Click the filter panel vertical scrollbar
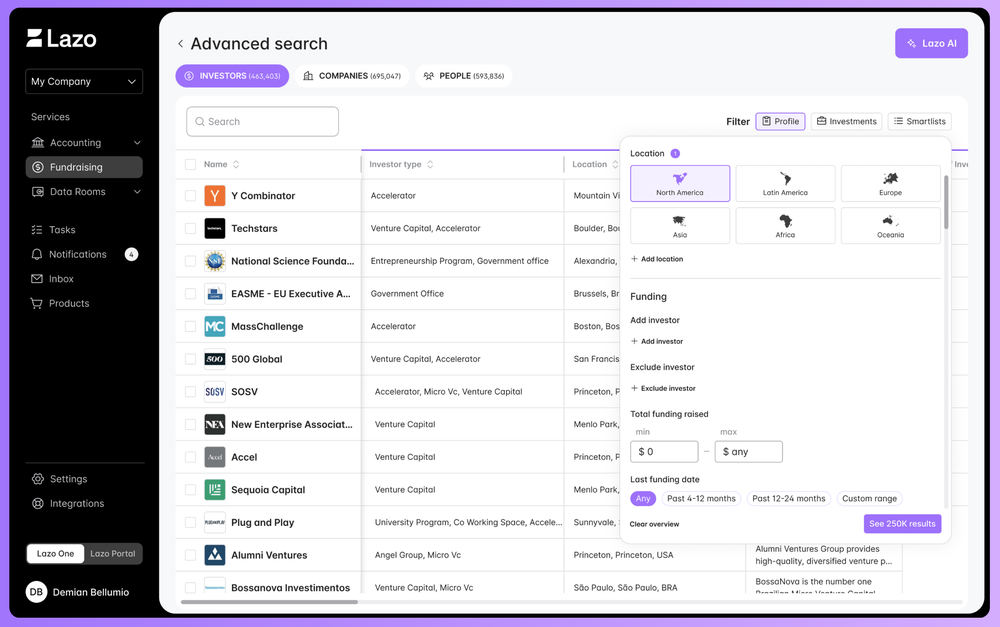1000x627 pixels. pyautogui.click(x=946, y=202)
